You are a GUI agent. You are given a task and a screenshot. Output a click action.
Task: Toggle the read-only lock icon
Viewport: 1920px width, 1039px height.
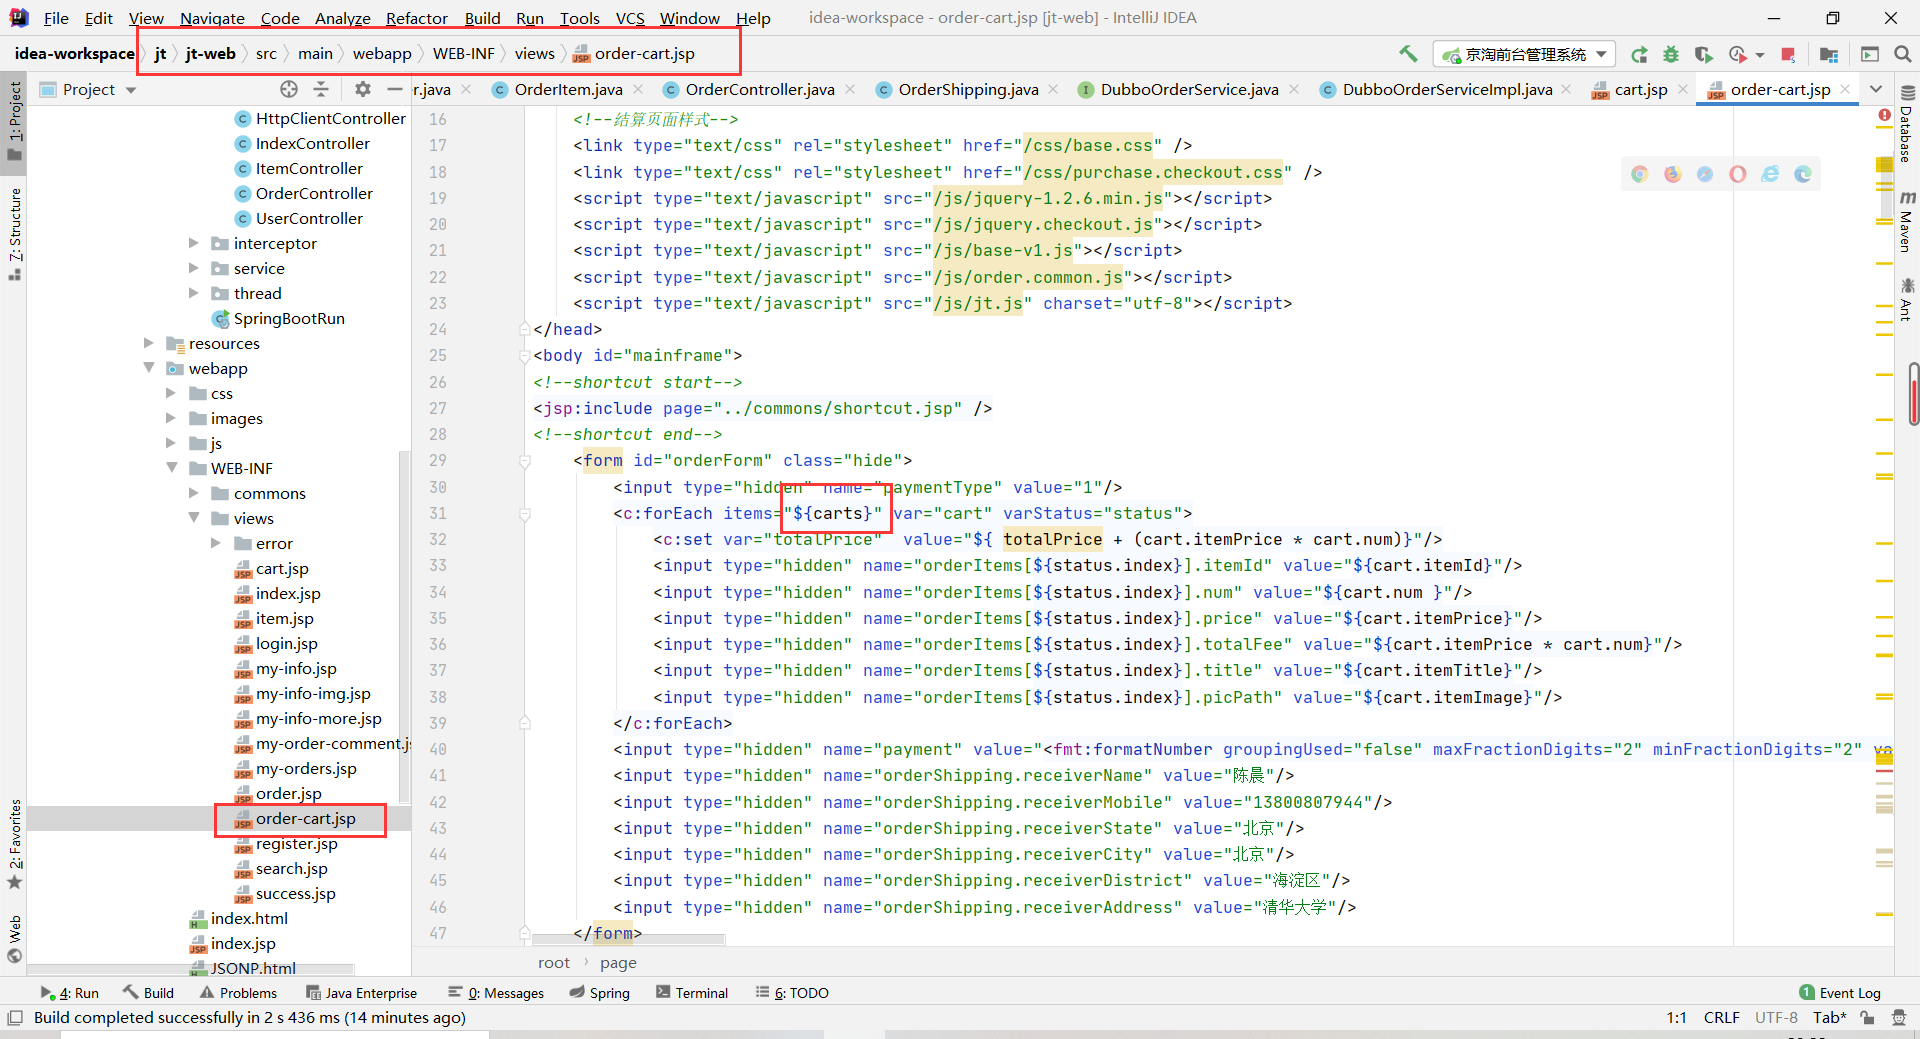tap(1867, 1018)
